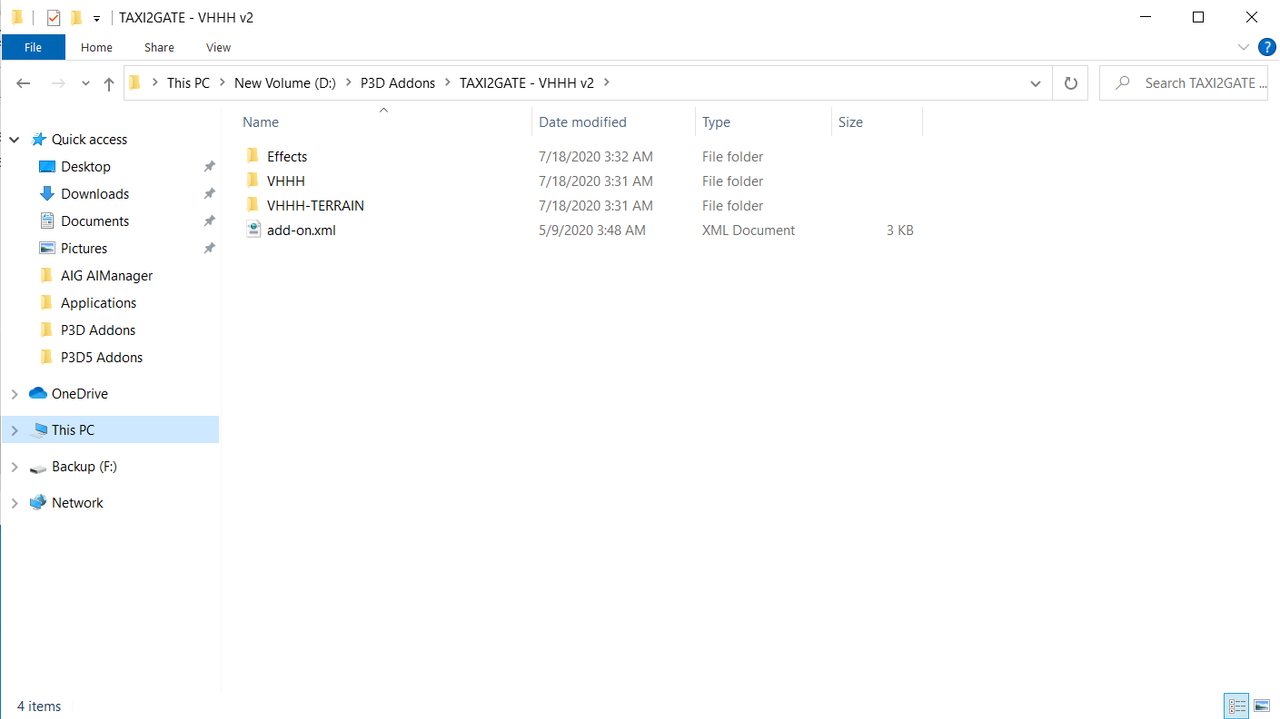Open the previous locations address dropdown
Screen dimensions: 1280x719
1035,83
